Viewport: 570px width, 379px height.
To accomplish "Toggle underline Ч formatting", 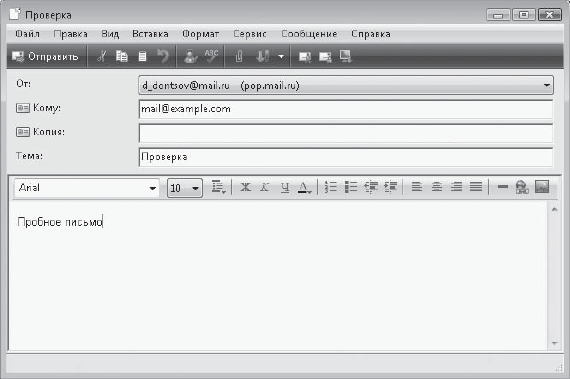I will pyautogui.click(x=285, y=187).
